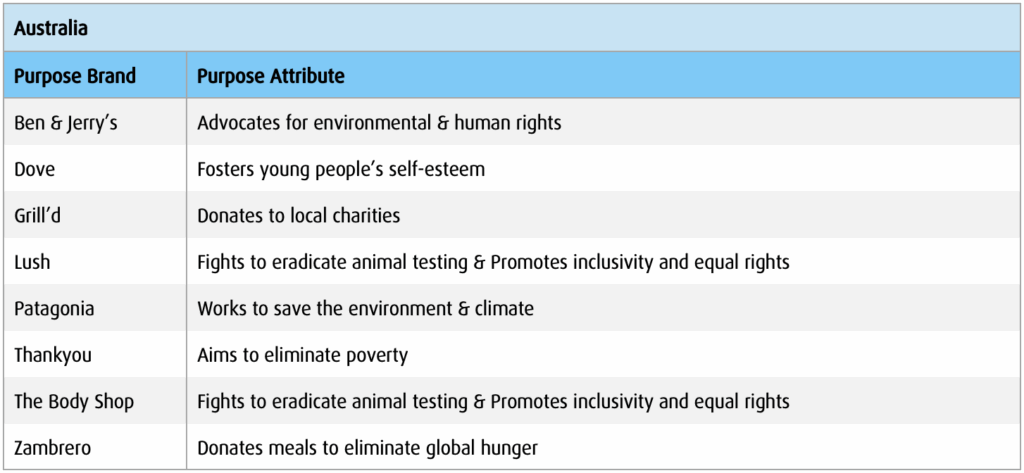Click The Body Shop brand name
1024x473 pixels.
pos(74,401)
